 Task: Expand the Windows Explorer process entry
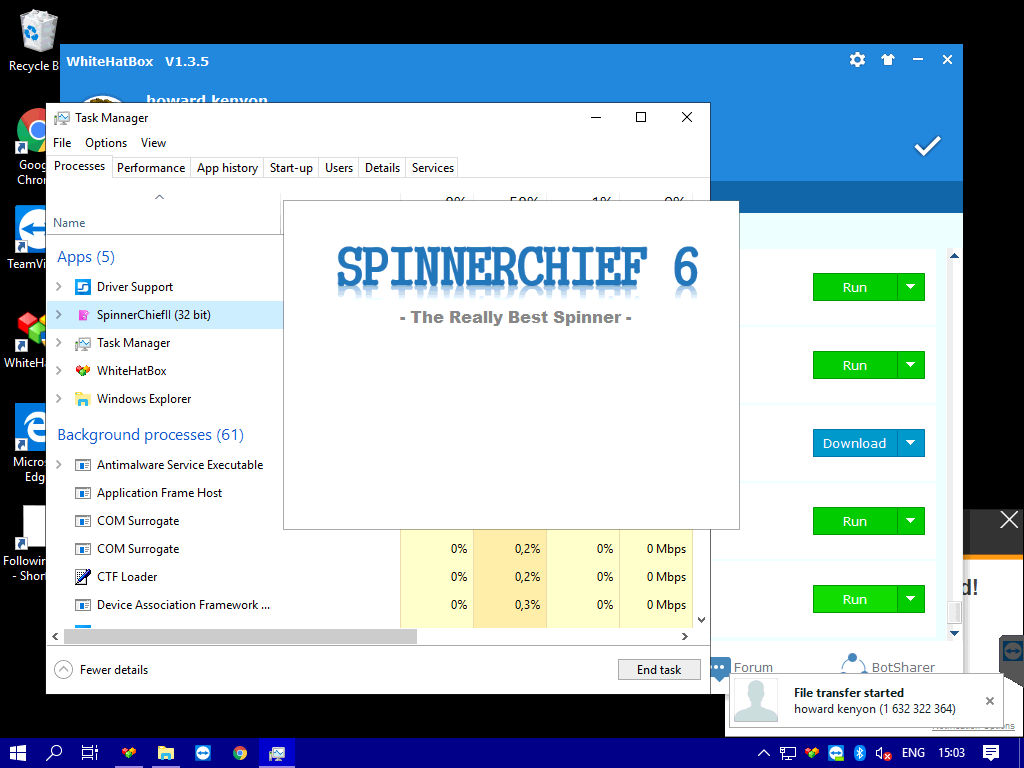click(x=59, y=399)
